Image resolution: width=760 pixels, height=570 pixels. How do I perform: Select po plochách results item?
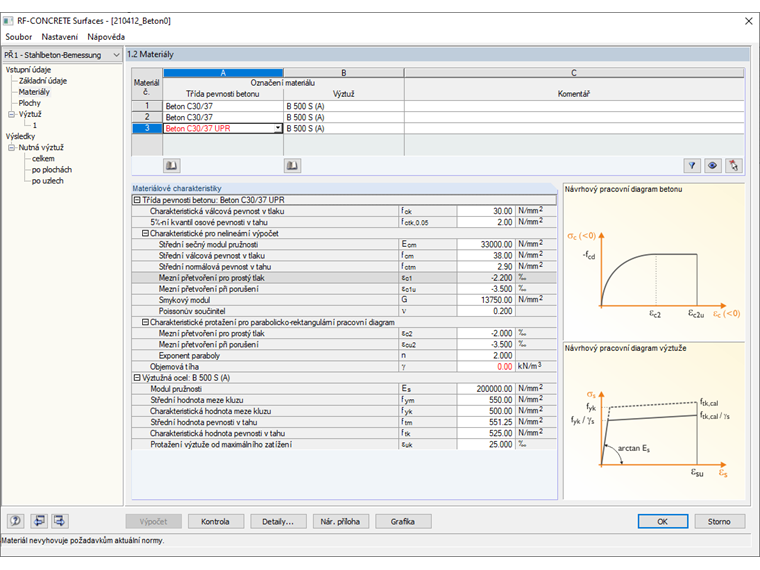(52, 170)
